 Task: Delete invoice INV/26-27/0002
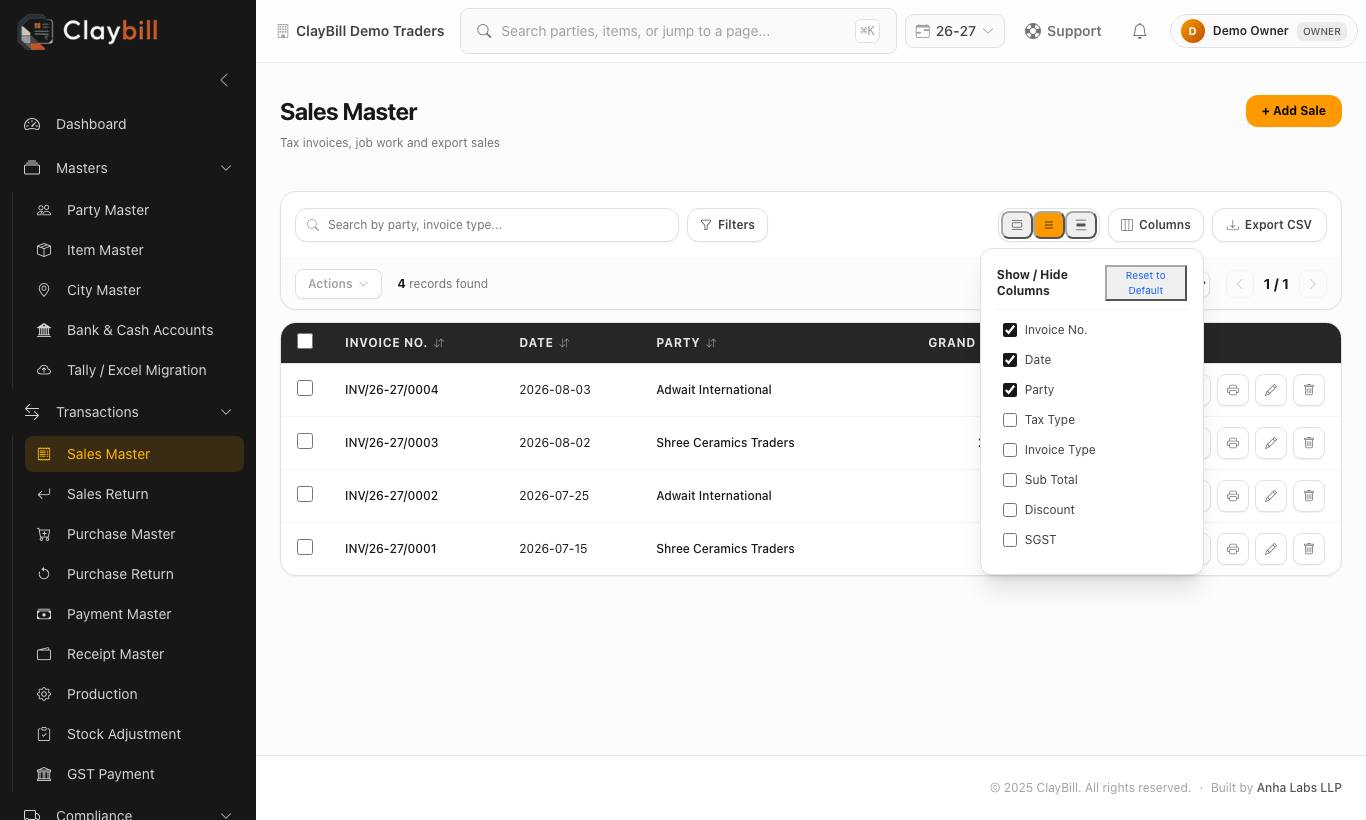tap(1309, 496)
